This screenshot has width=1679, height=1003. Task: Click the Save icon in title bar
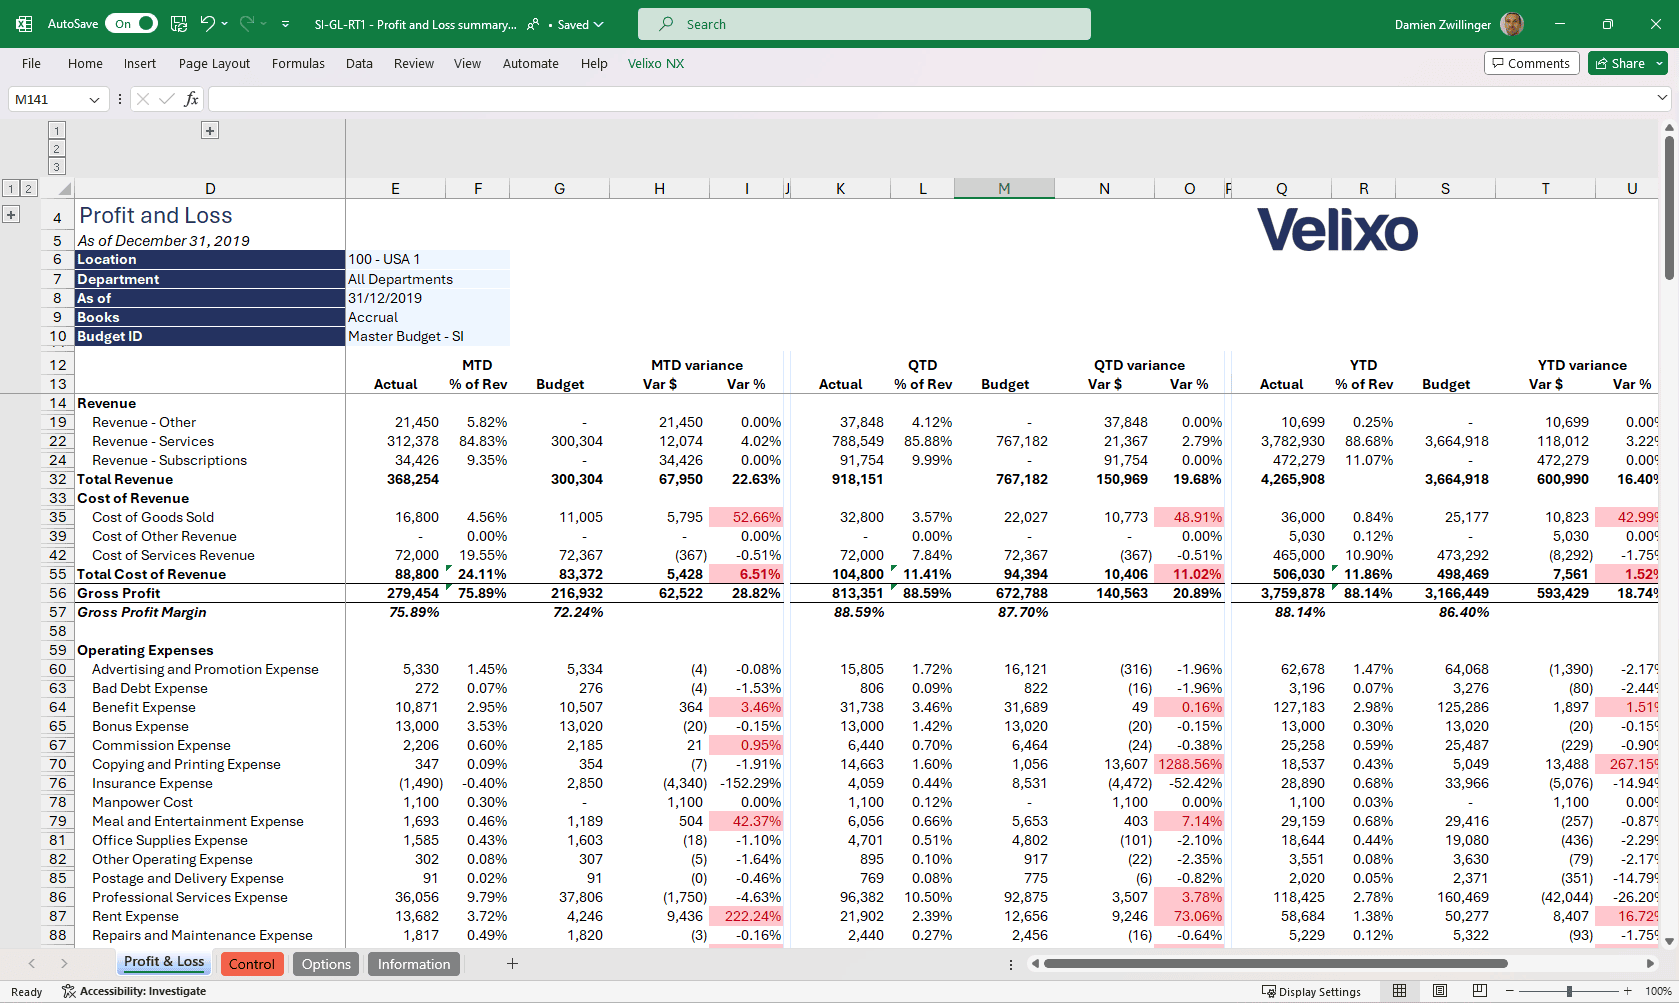coord(179,24)
